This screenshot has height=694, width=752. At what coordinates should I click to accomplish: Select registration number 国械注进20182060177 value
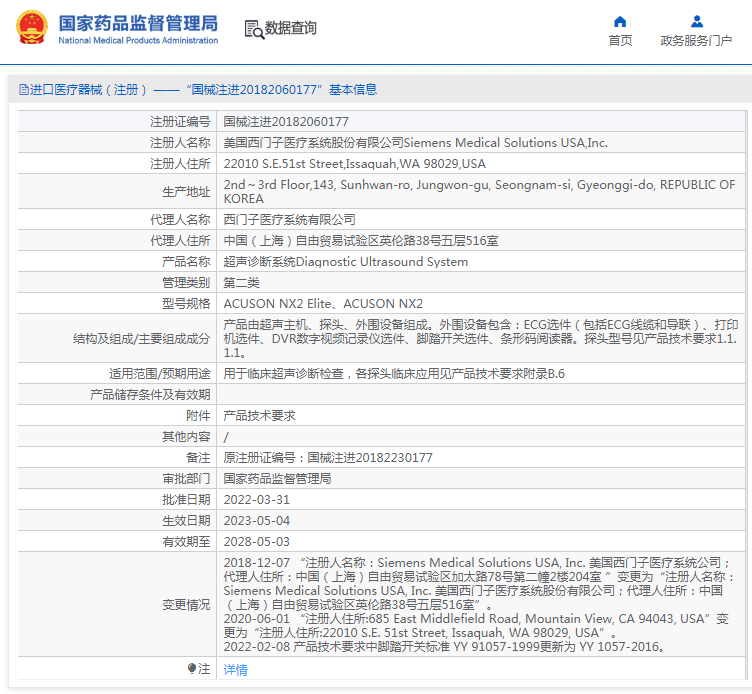286,122
